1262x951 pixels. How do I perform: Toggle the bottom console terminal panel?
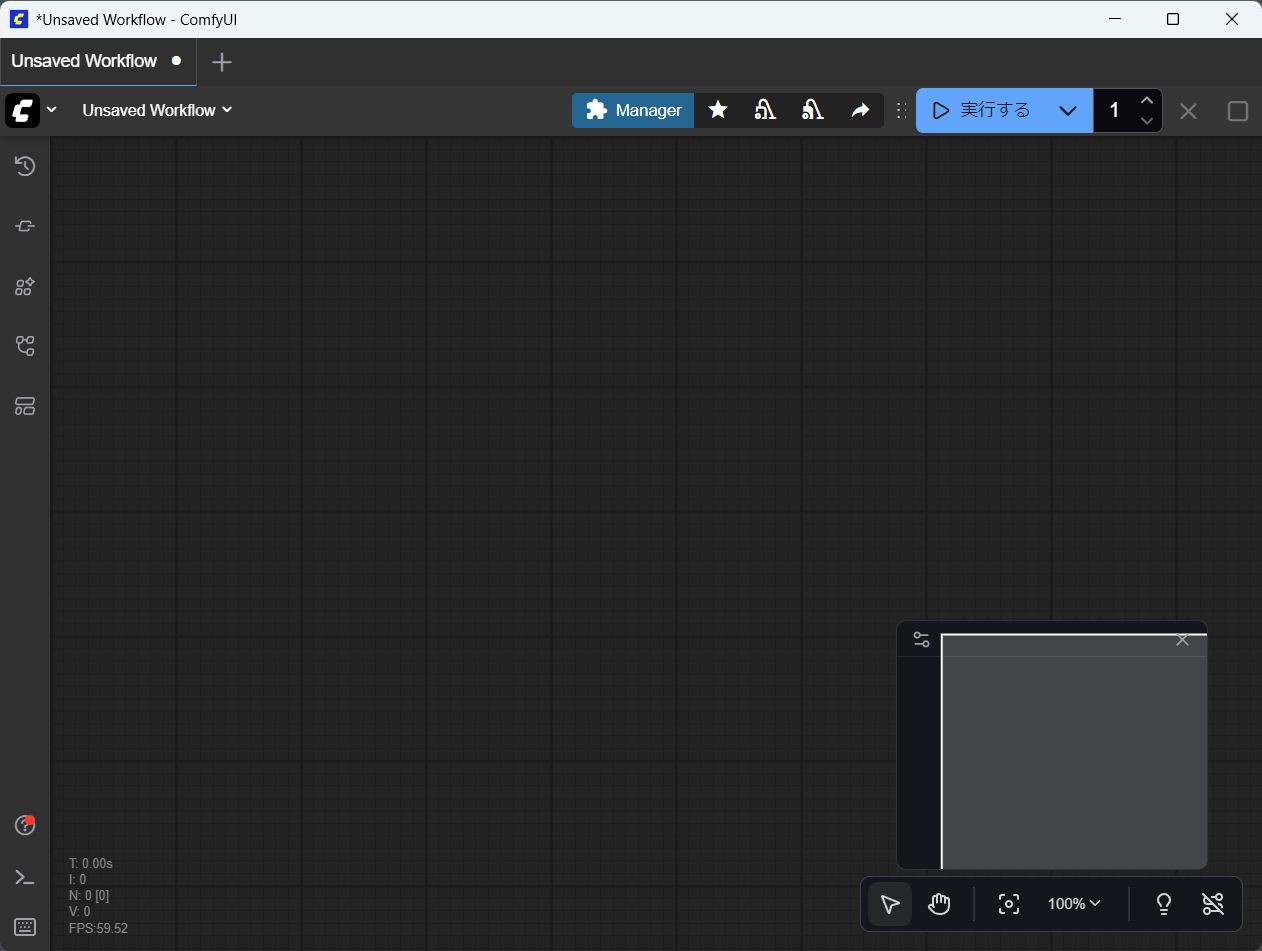click(25, 877)
